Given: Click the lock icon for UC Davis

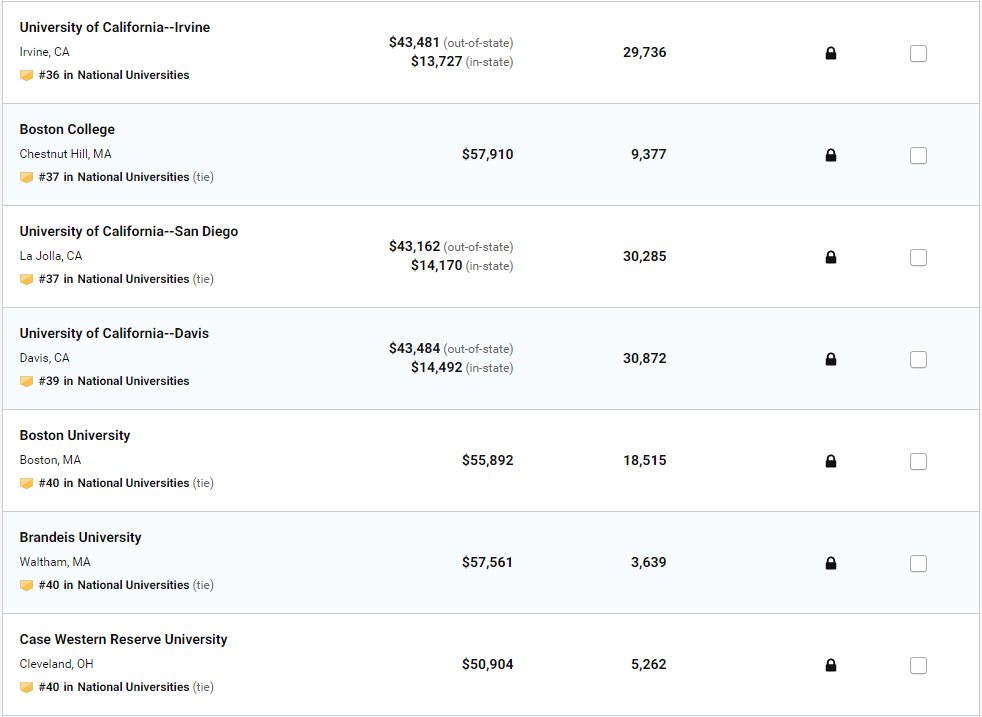Looking at the screenshot, I should [830, 360].
